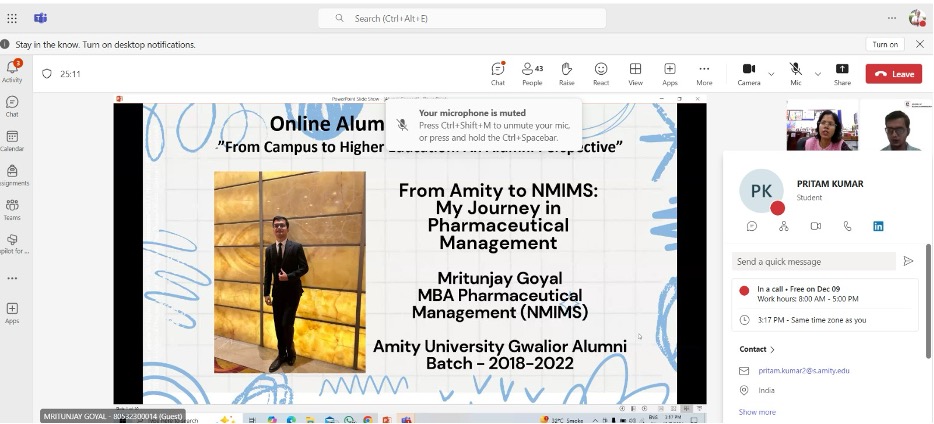Select the man's video thumbnail
Viewport: 934px width, 424px height.
(x=896, y=124)
